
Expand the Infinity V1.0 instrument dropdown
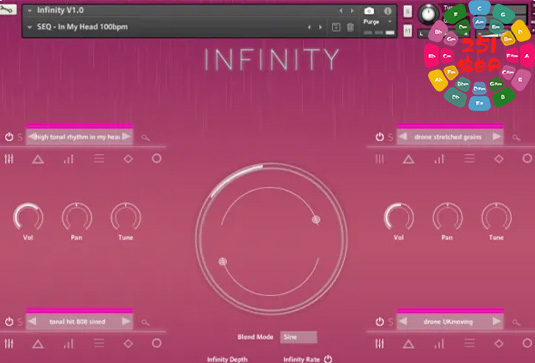(x=30, y=11)
